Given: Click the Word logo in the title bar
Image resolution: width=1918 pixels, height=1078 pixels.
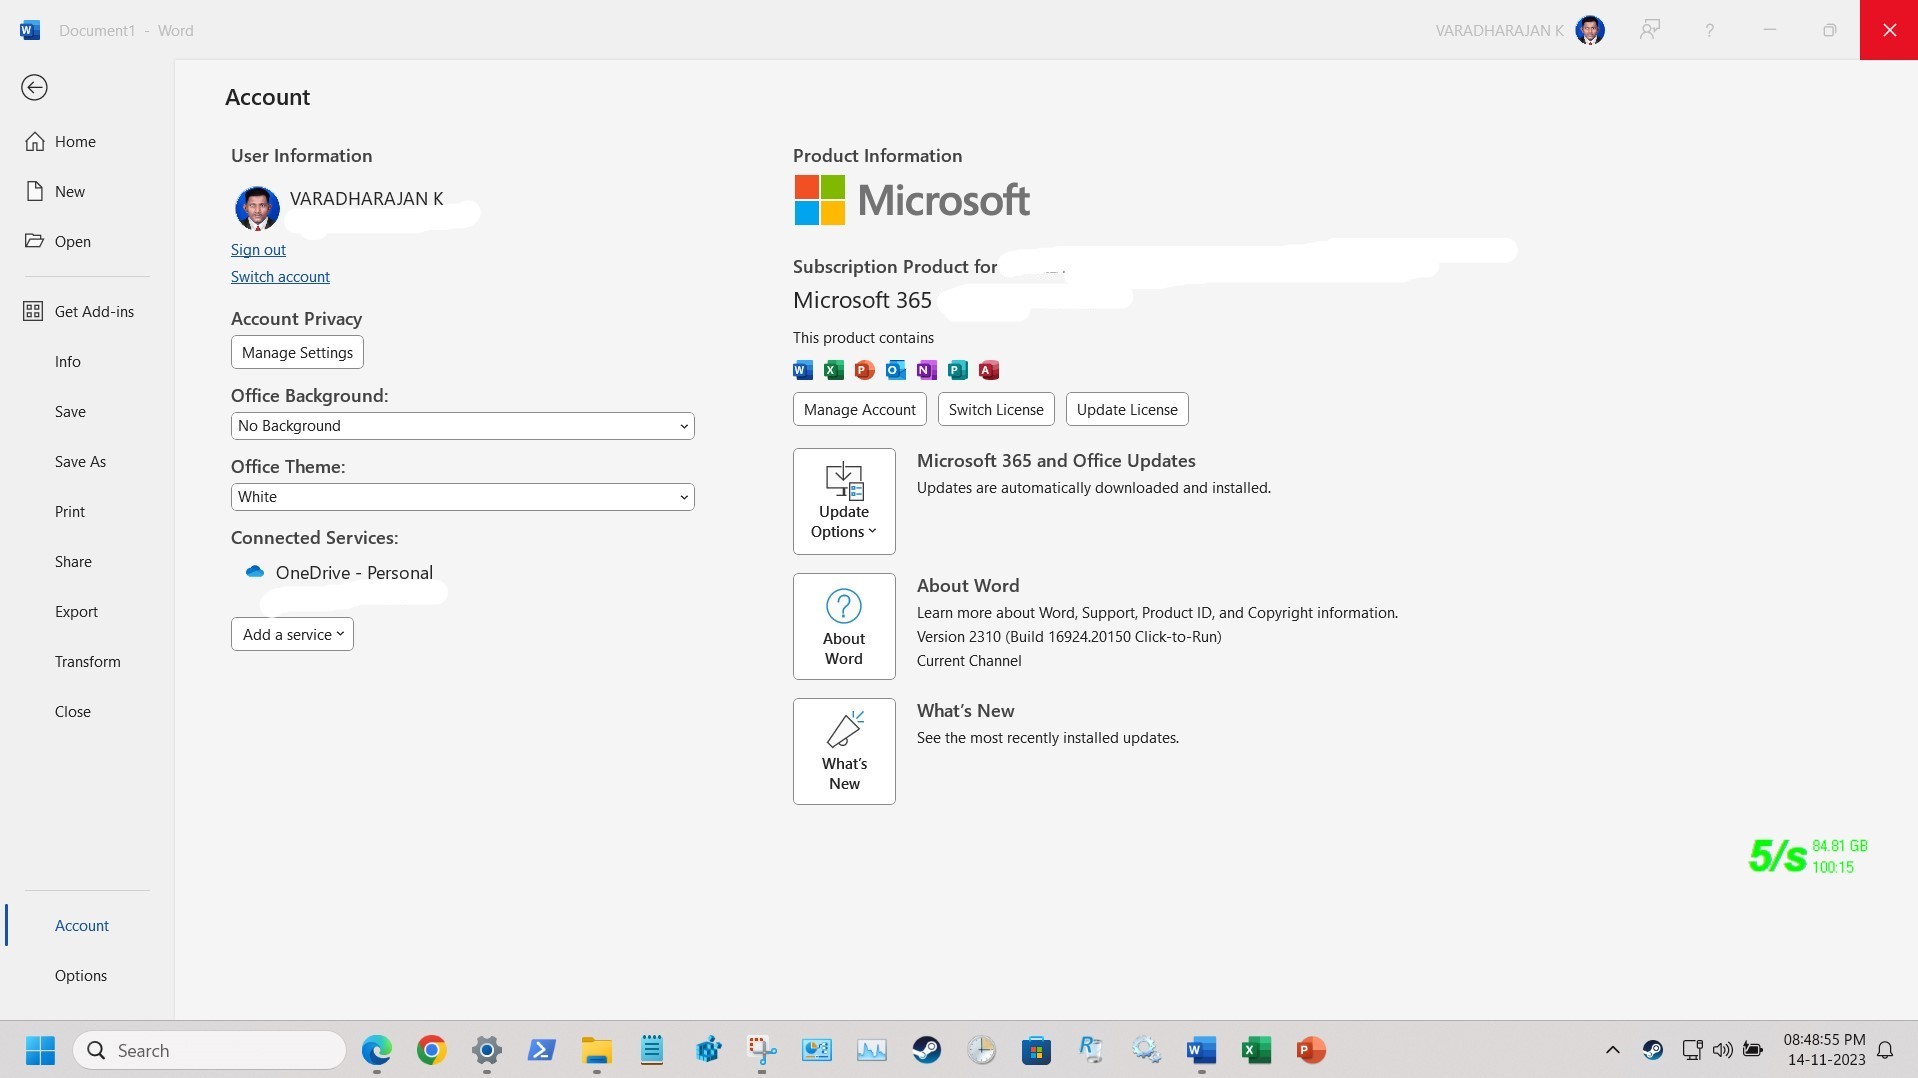Looking at the screenshot, I should coord(30,30).
